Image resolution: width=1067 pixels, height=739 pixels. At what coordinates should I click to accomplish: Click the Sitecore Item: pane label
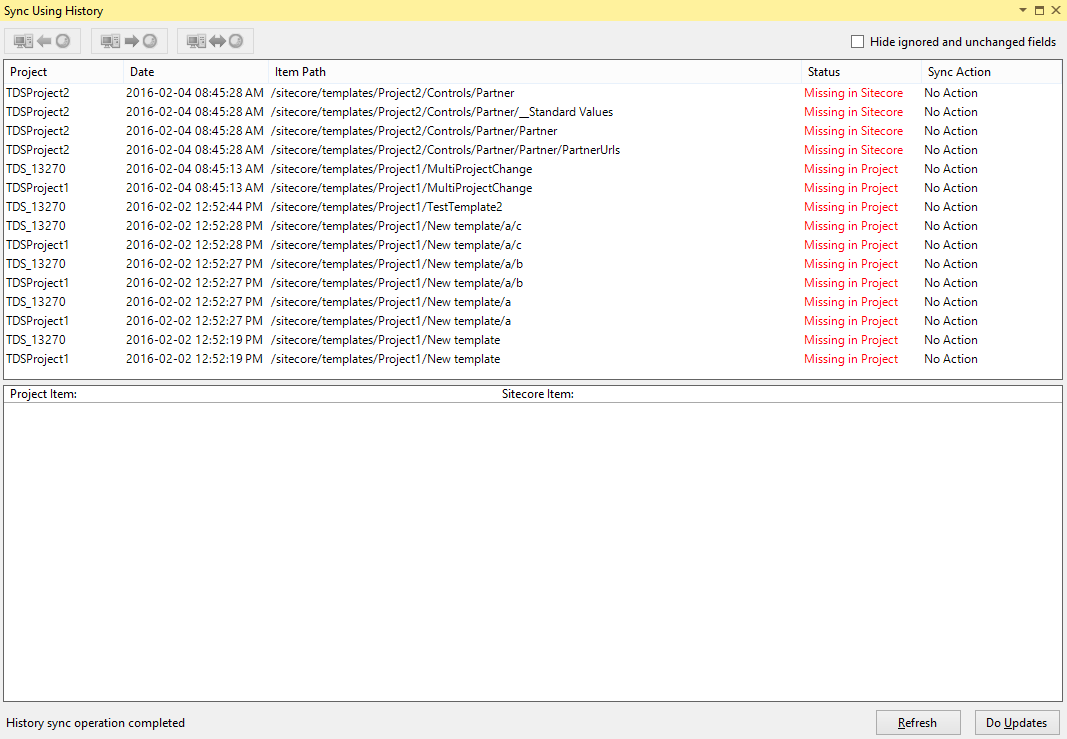point(538,394)
